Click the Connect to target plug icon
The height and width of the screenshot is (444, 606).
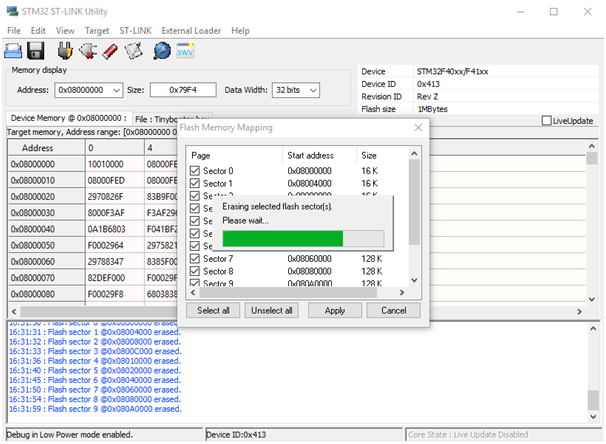(65, 51)
